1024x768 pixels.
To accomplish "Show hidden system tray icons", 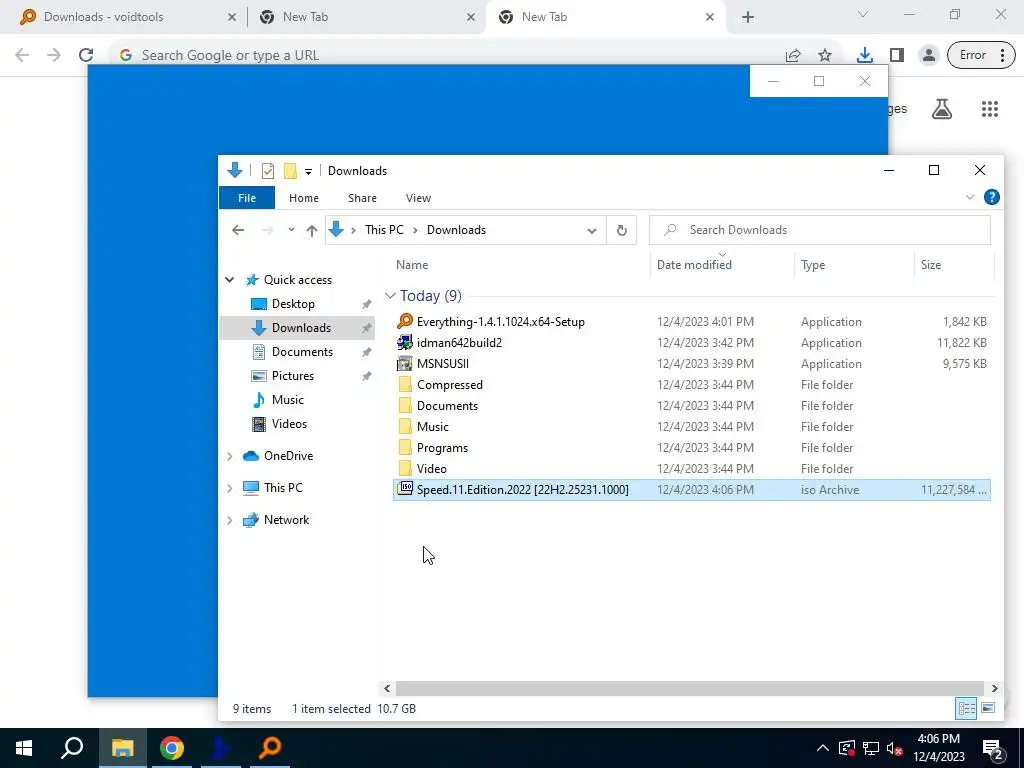I will click(x=823, y=748).
